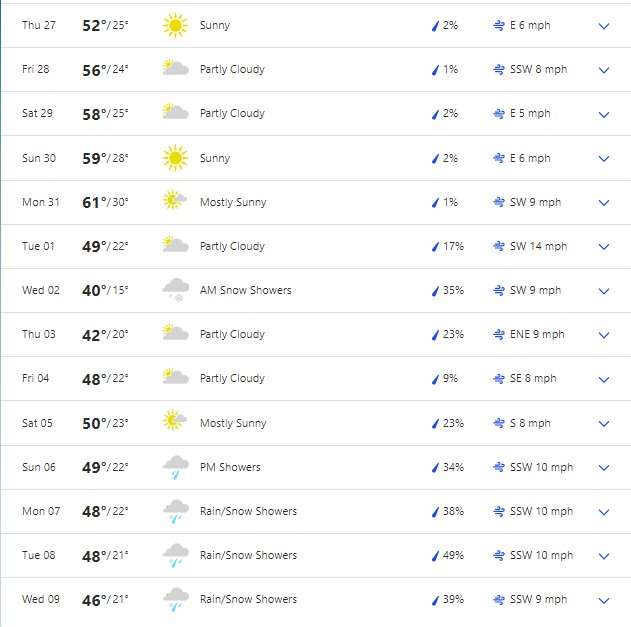Select the Tue 01 date label
The width and height of the screenshot is (631, 627).
pos(38,246)
